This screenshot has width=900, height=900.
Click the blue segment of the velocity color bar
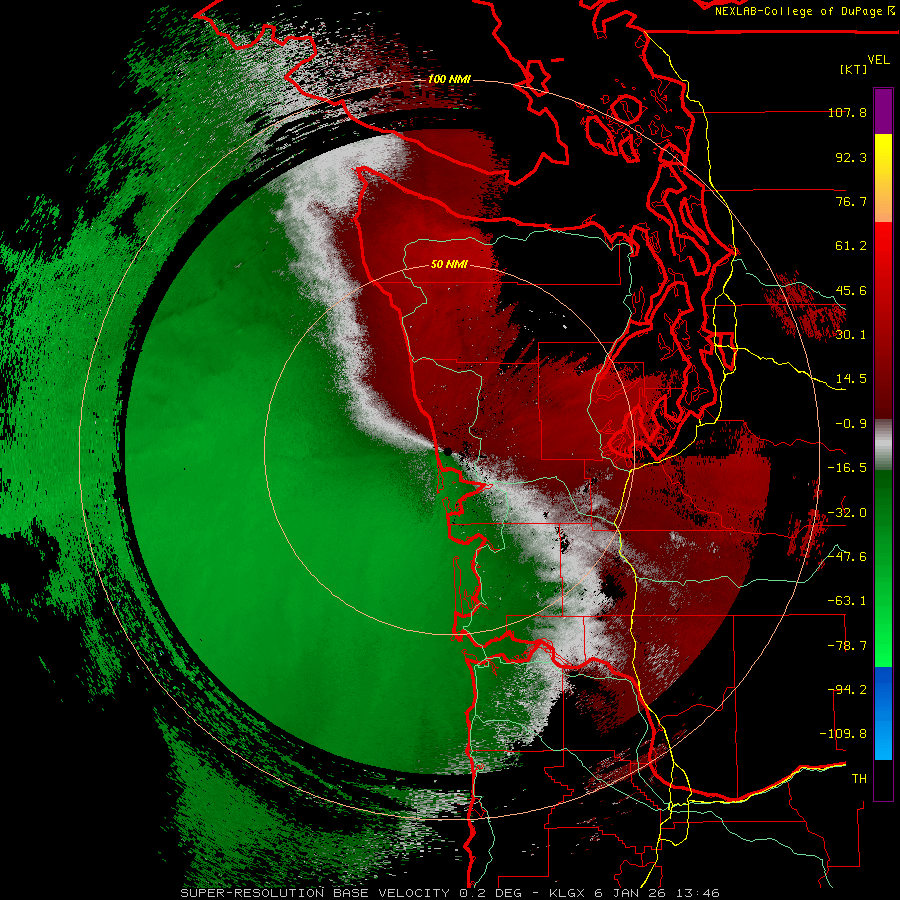[883, 712]
